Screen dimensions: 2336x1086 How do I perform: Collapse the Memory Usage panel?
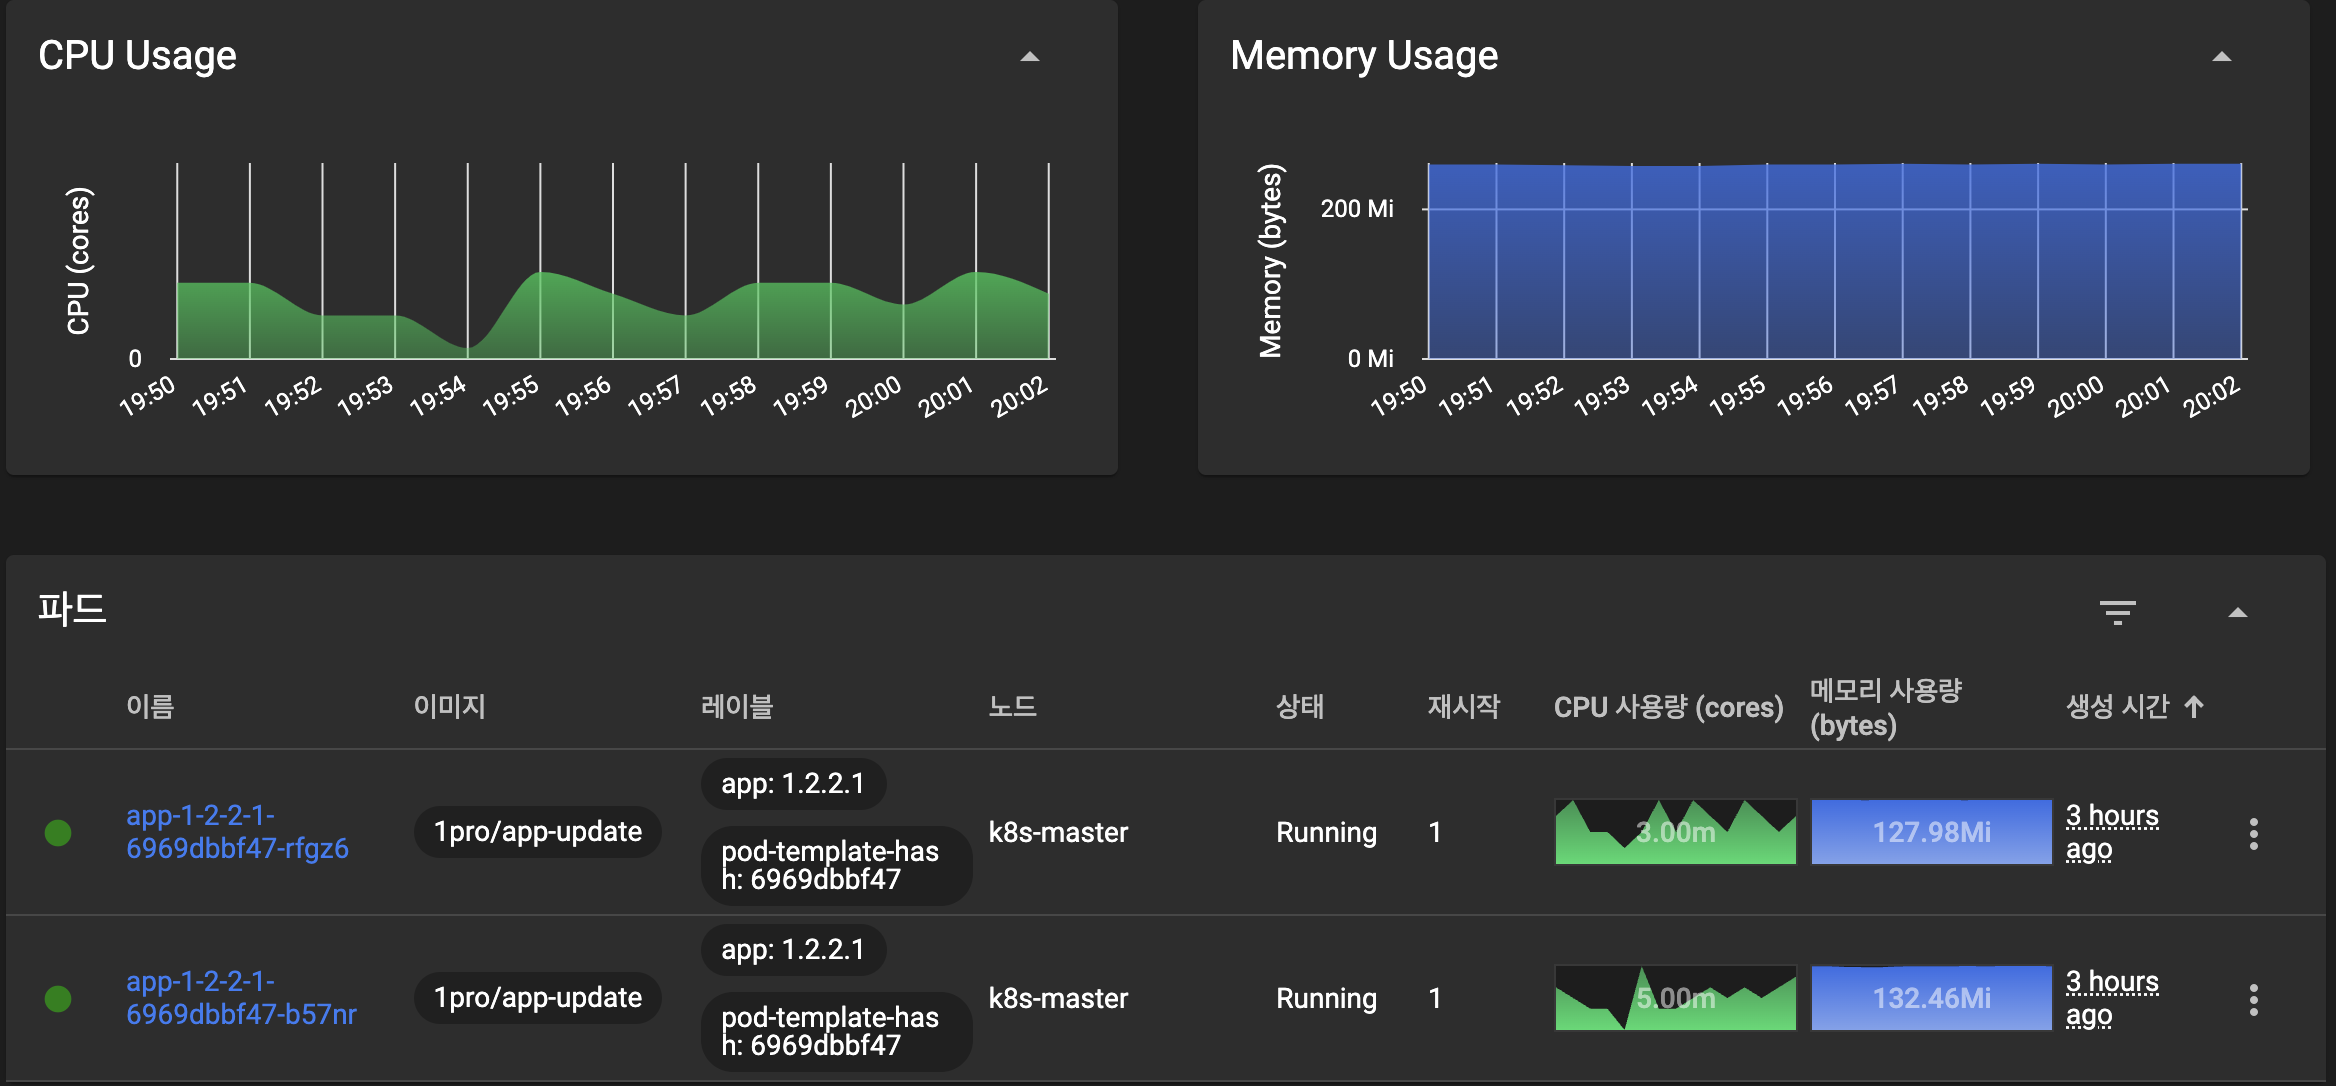2221,57
